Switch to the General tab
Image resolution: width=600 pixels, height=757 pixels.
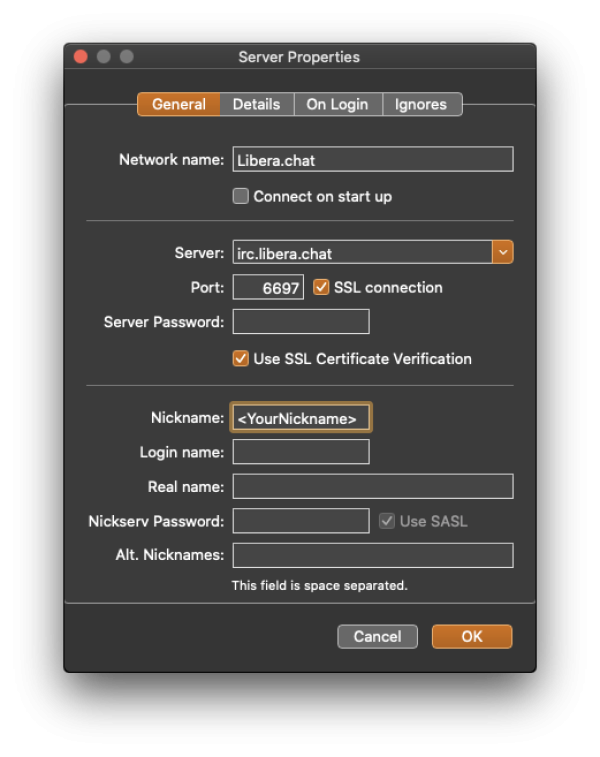click(x=179, y=104)
